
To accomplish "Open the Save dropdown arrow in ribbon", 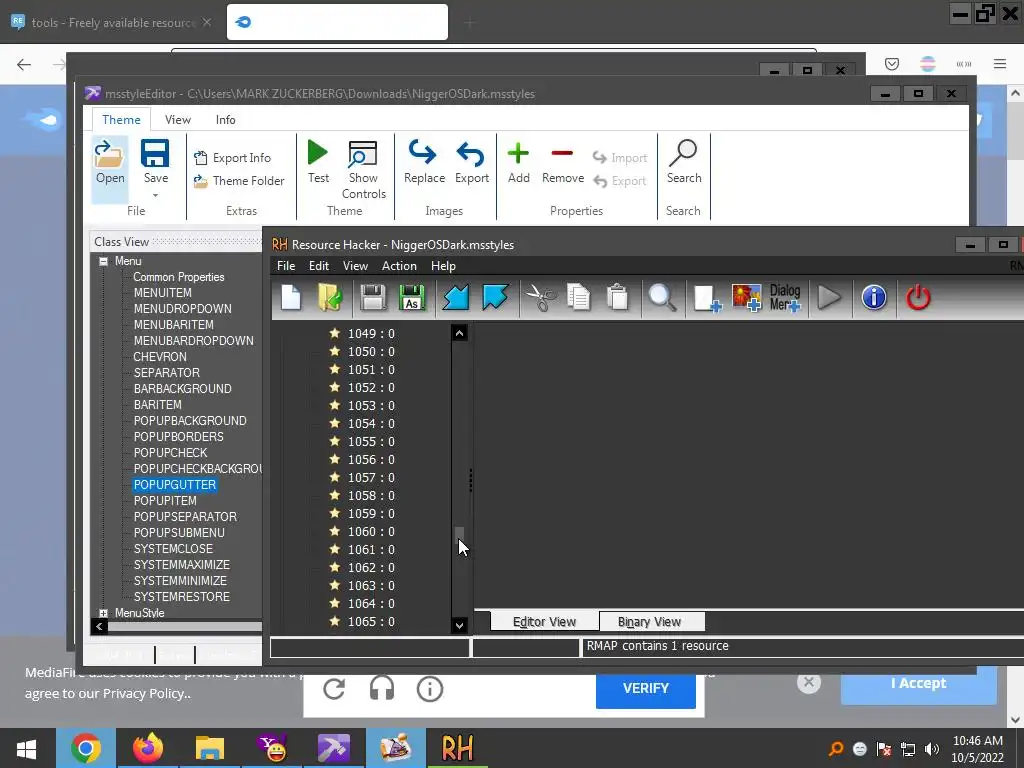I will pos(155,195).
